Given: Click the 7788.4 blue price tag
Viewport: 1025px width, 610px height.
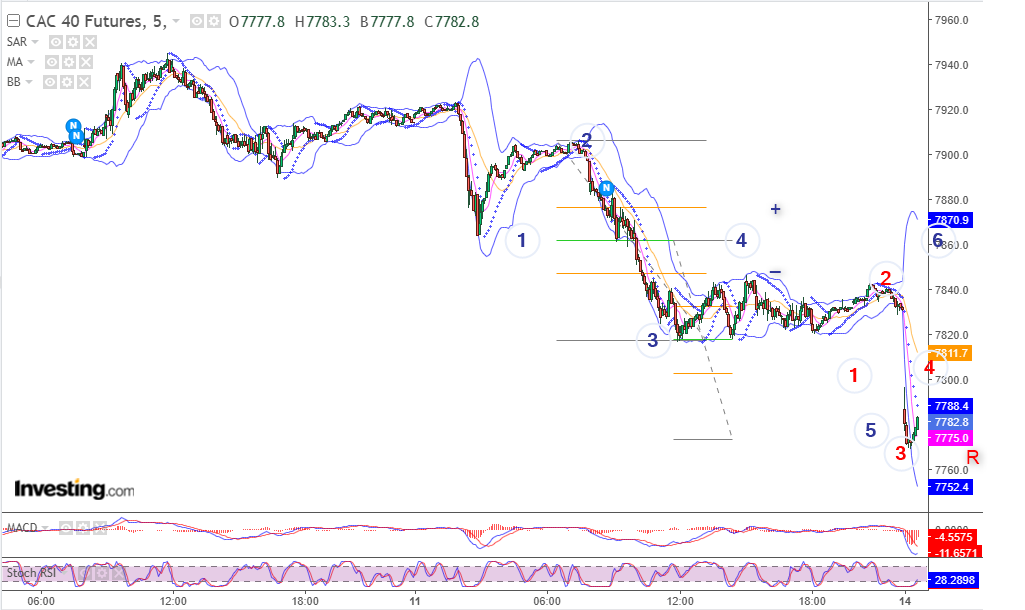Looking at the screenshot, I should click(x=951, y=406).
